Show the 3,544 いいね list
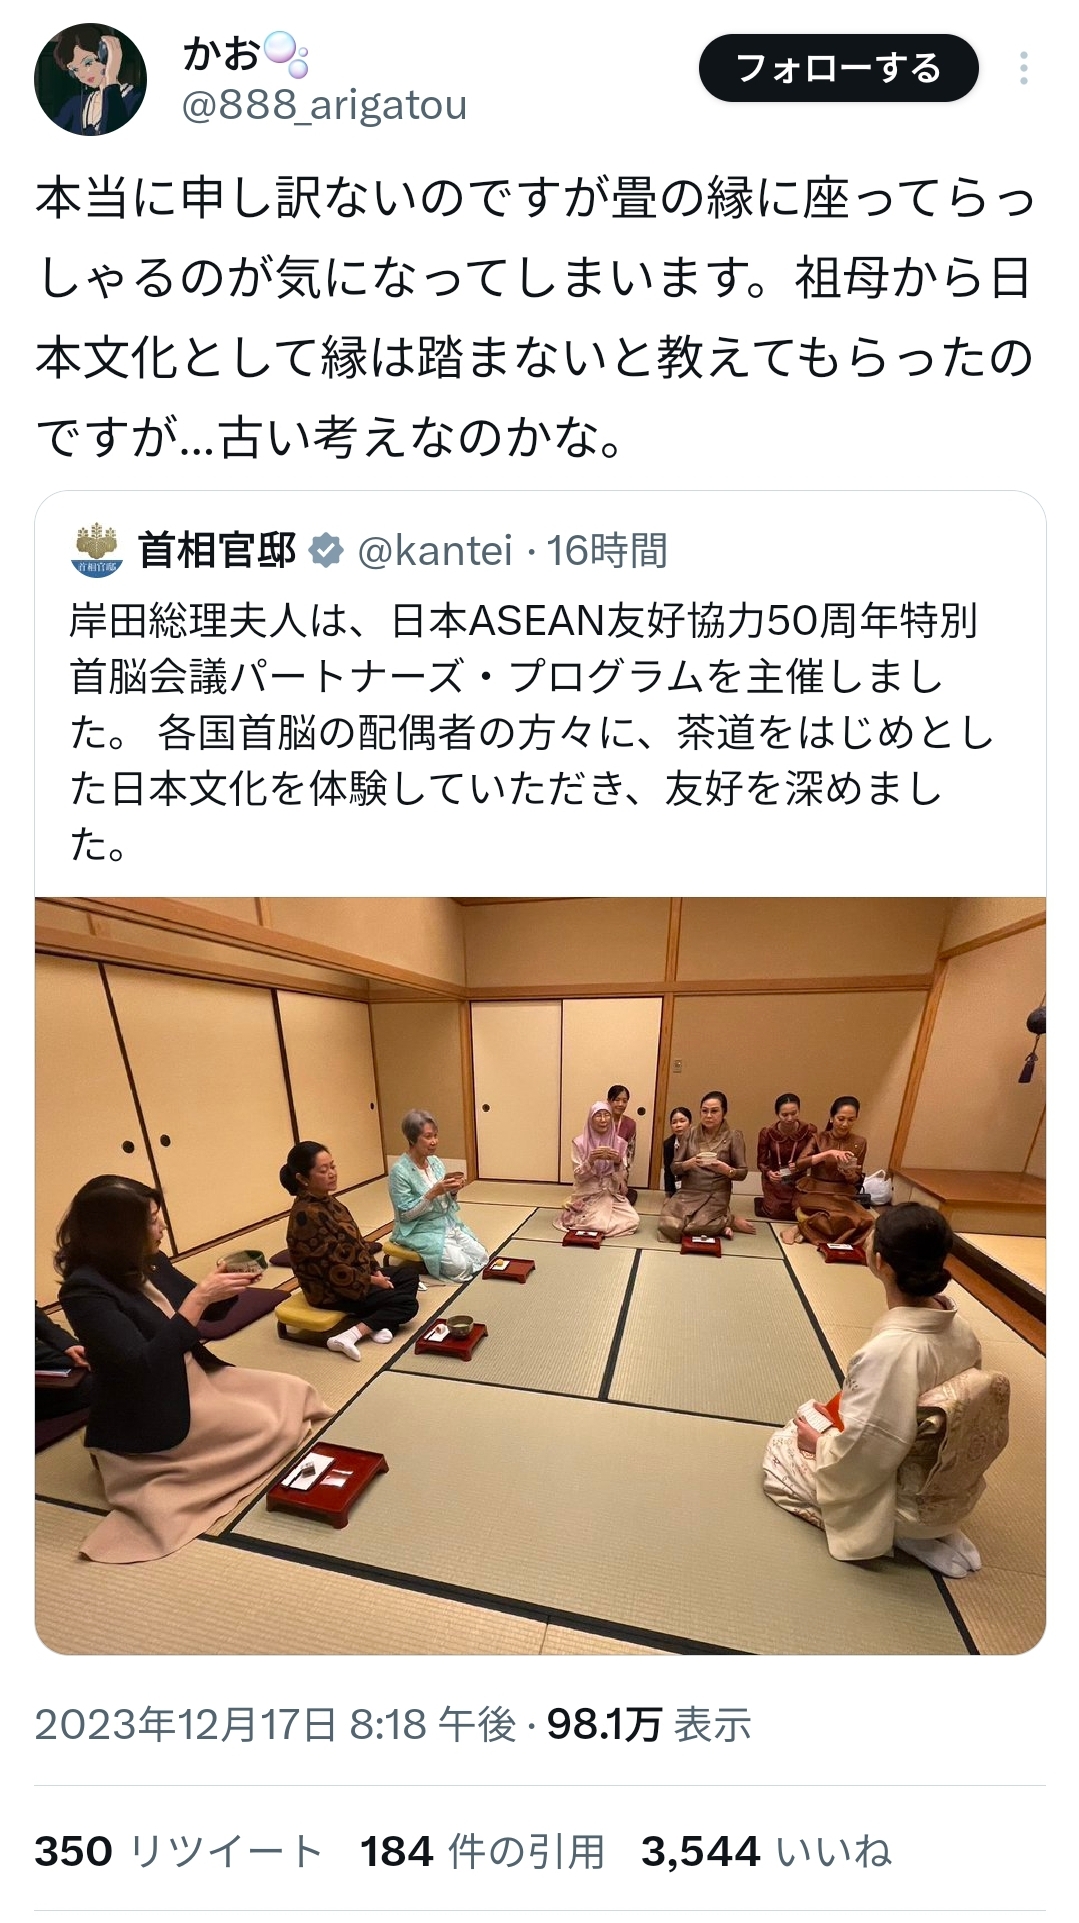Viewport: 1079px width, 1923px height. (766, 1851)
